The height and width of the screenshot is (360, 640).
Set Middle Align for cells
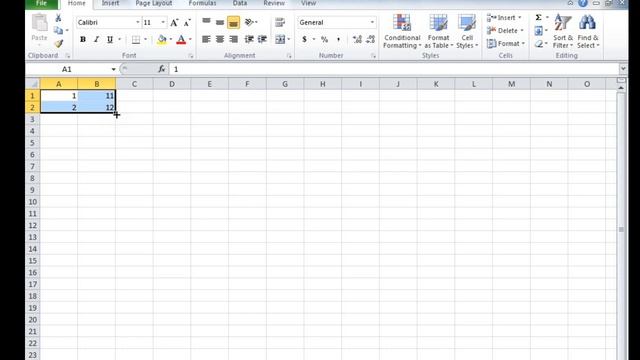pyautogui.click(x=220, y=22)
